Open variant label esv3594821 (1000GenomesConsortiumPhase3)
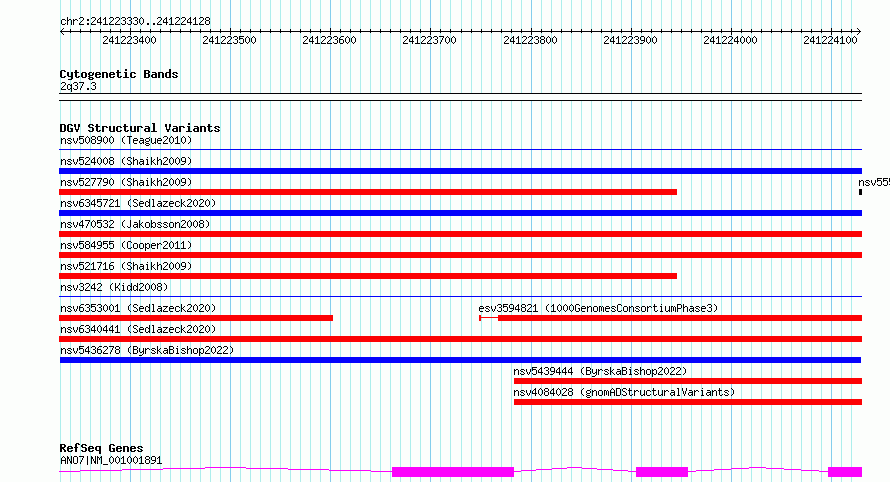Image resolution: width=890 pixels, height=482 pixels. point(598,308)
